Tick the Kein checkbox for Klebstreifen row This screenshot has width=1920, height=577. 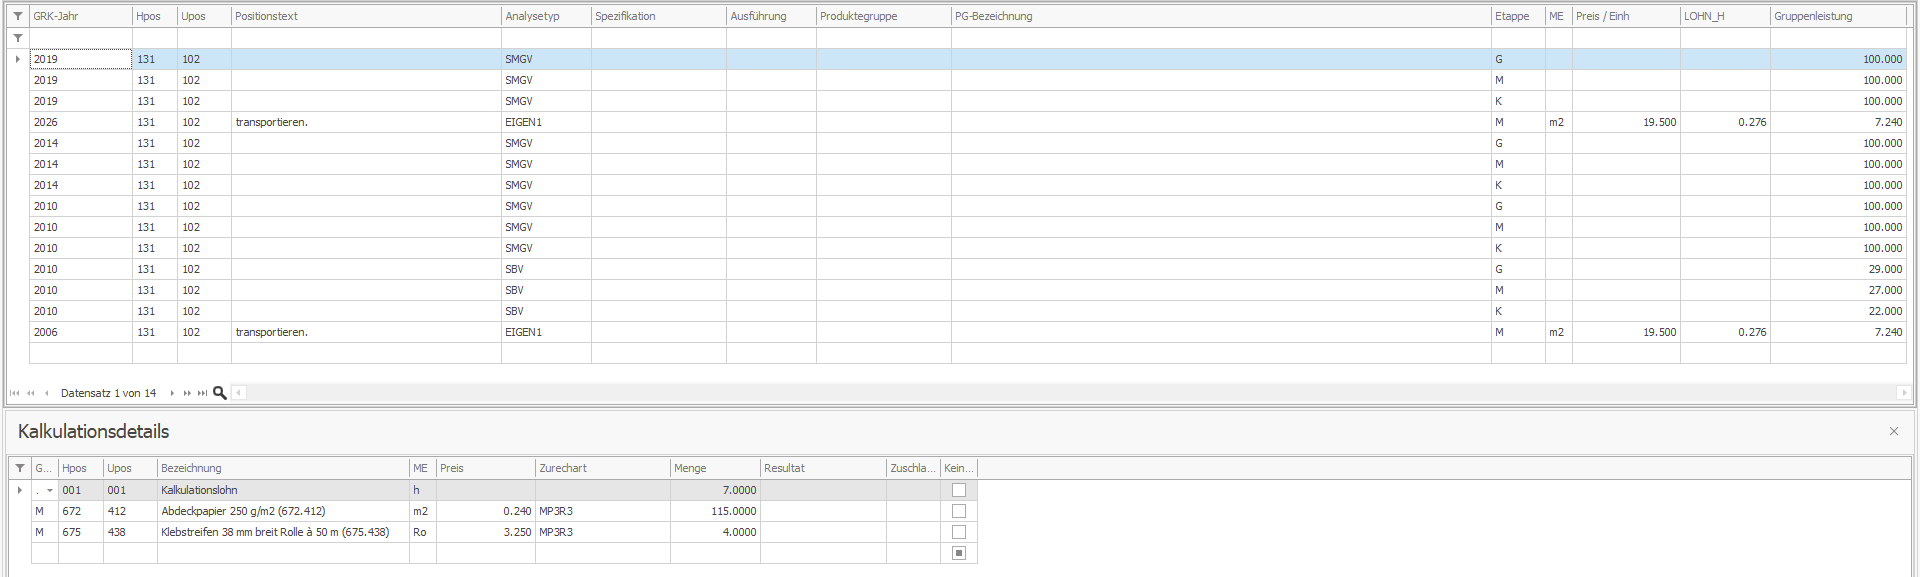pos(959,532)
